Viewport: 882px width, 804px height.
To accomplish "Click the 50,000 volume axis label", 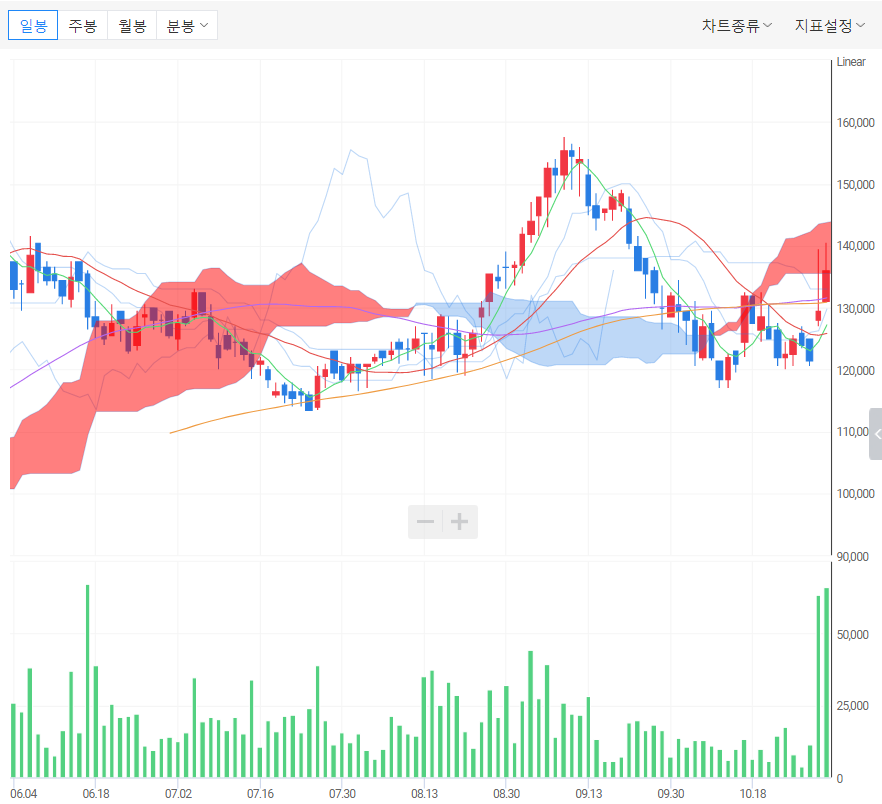I will (x=852, y=635).
